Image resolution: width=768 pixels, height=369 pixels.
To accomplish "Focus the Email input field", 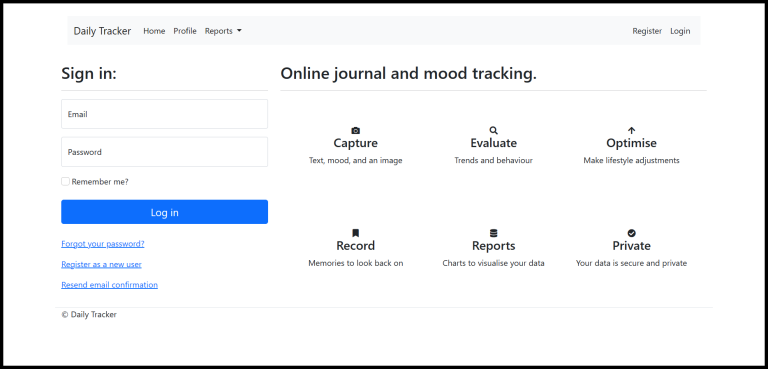I will [x=165, y=114].
